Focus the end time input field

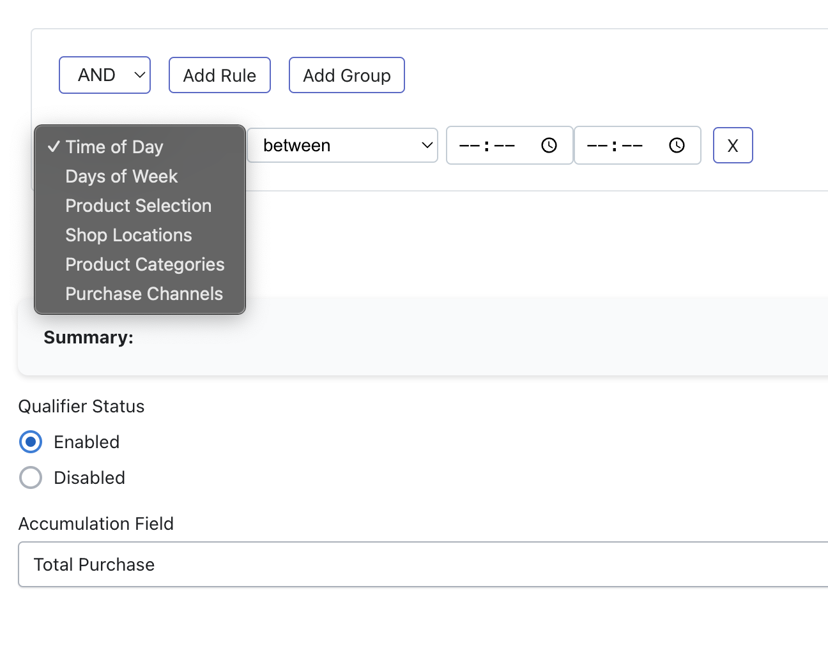[637, 145]
